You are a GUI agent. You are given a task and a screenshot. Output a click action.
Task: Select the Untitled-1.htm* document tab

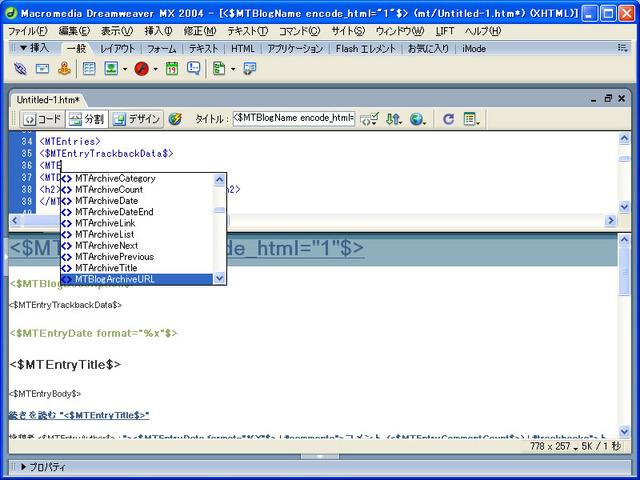tap(48, 100)
